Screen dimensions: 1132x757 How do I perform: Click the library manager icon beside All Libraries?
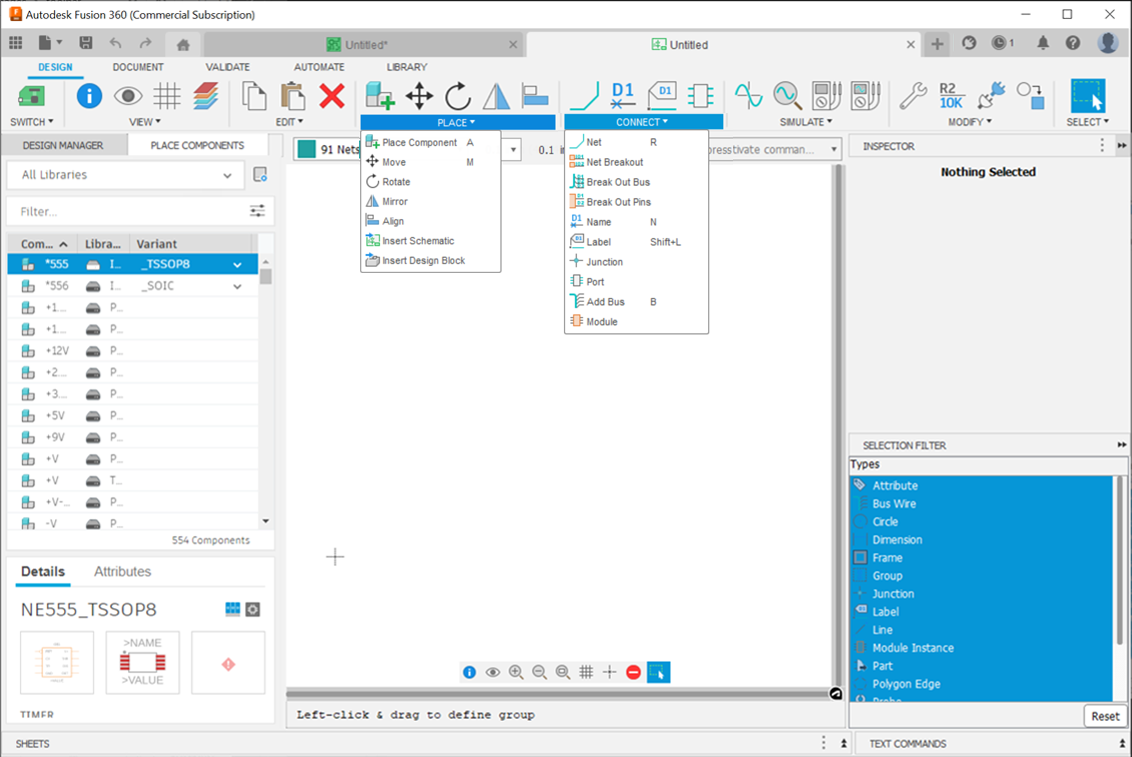click(x=260, y=175)
